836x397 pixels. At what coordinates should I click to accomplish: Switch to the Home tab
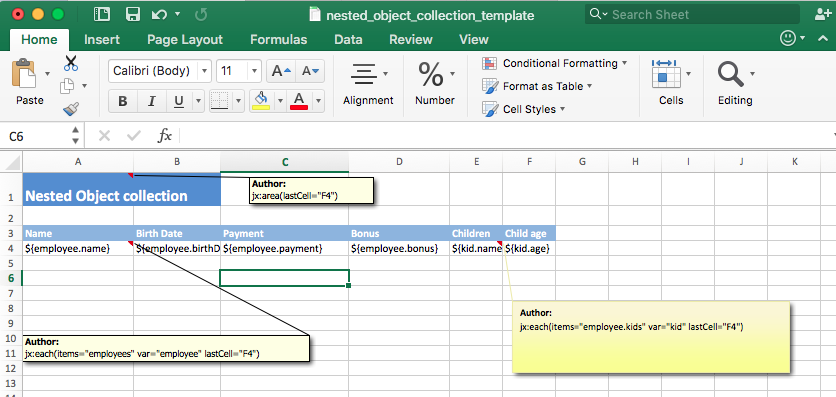pos(39,39)
